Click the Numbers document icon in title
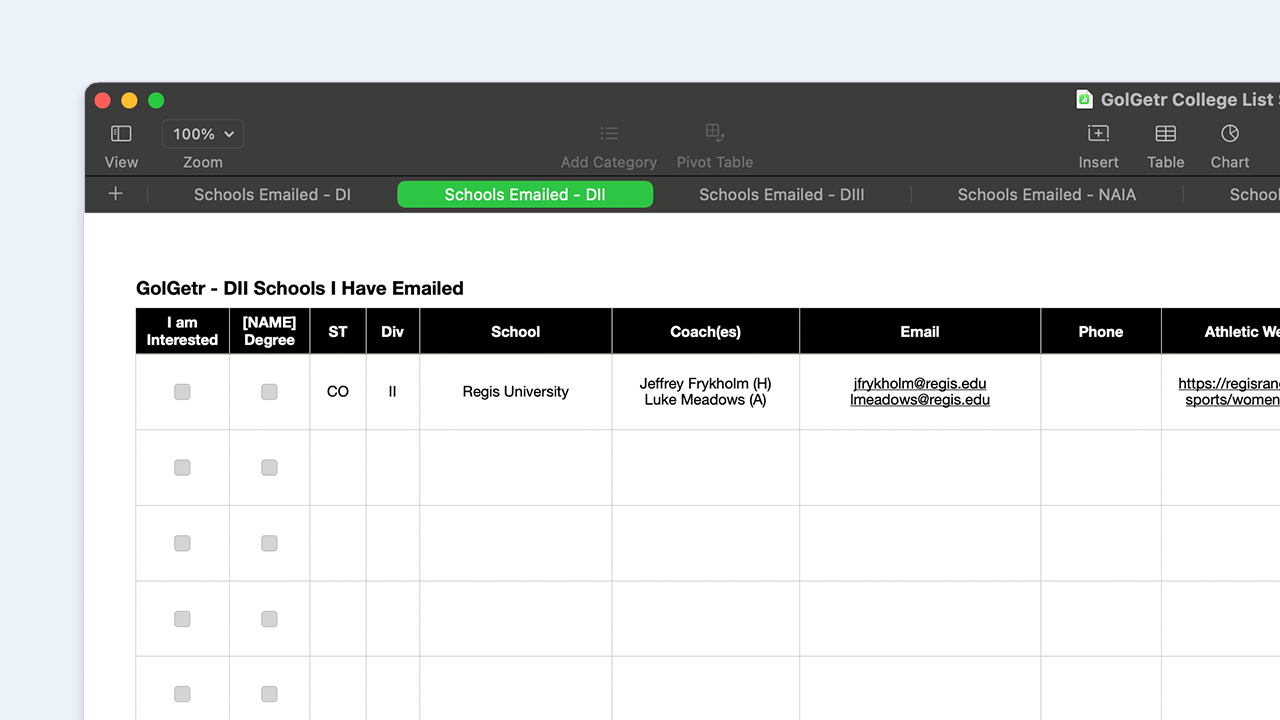 (x=1084, y=99)
